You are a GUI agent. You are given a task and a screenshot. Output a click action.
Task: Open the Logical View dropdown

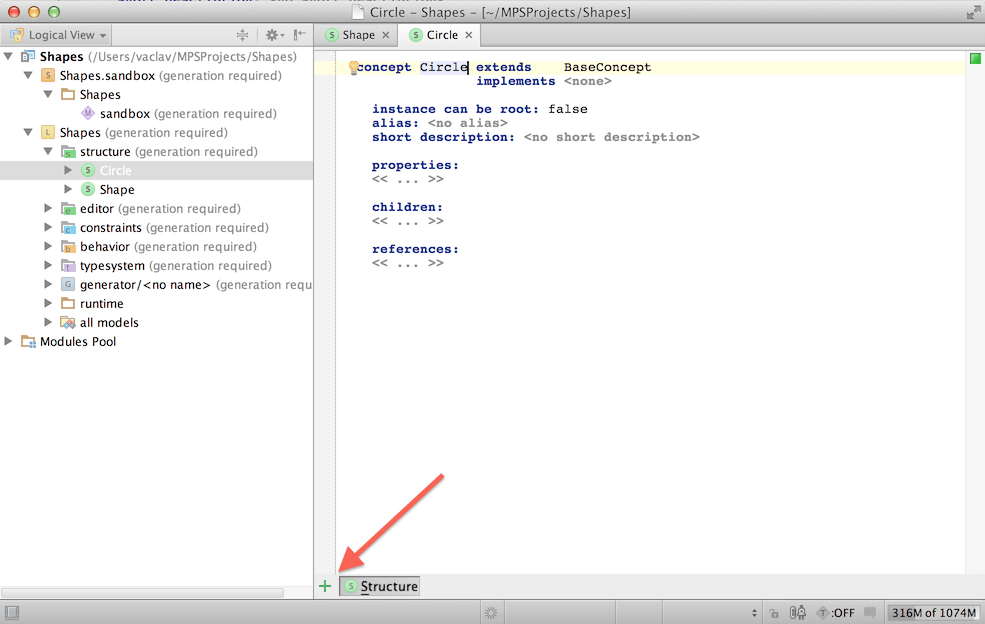pos(59,35)
